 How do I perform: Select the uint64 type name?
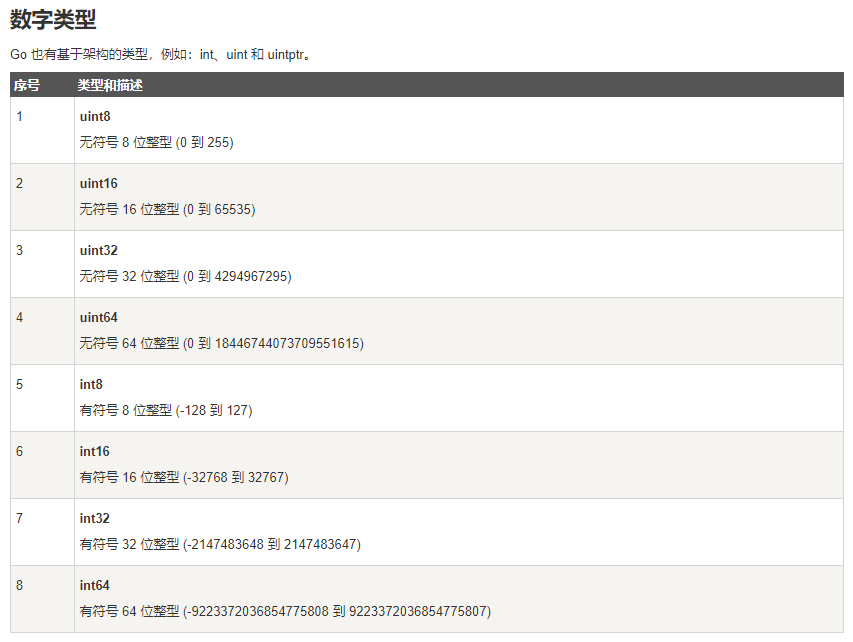point(98,317)
